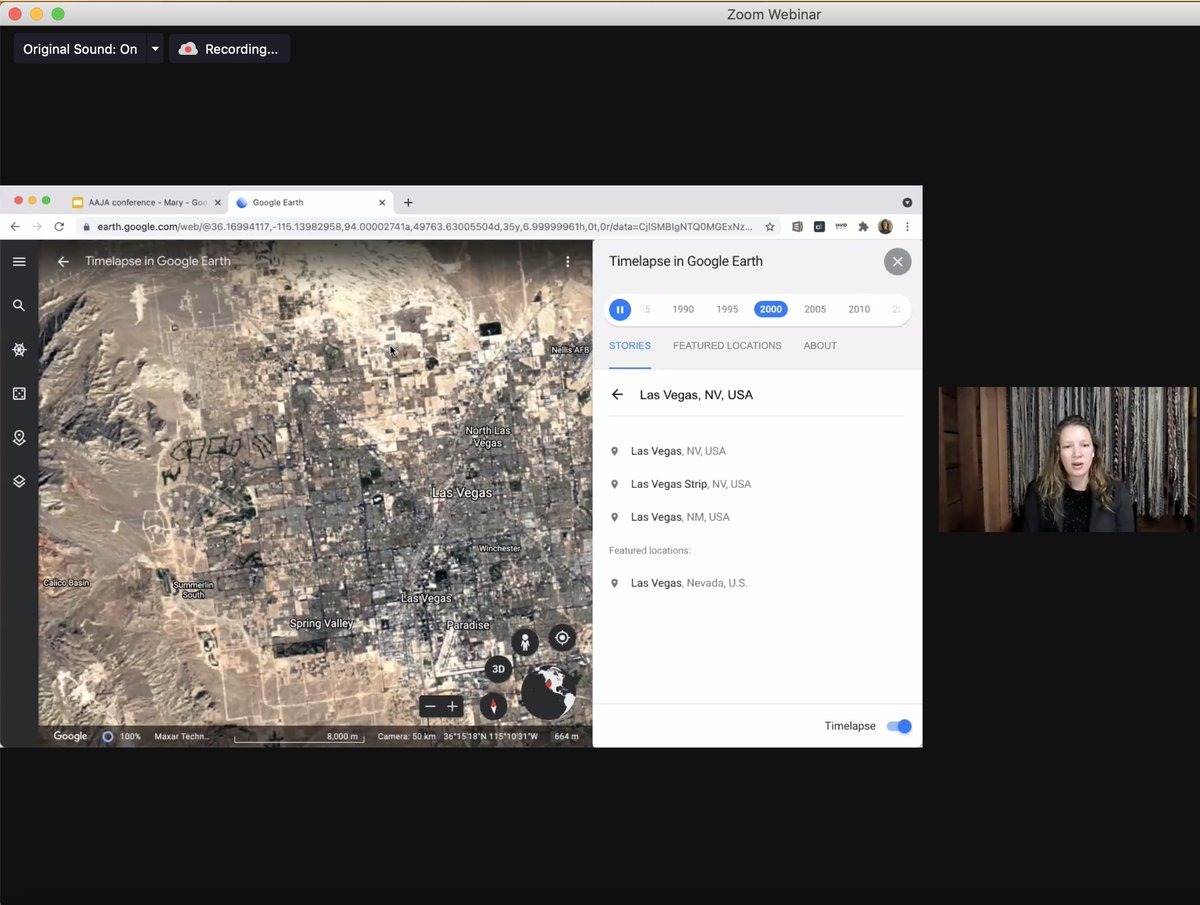Click the I'm Feeling Lucky dice icon
Viewport: 1200px width, 905px height.
click(19, 394)
